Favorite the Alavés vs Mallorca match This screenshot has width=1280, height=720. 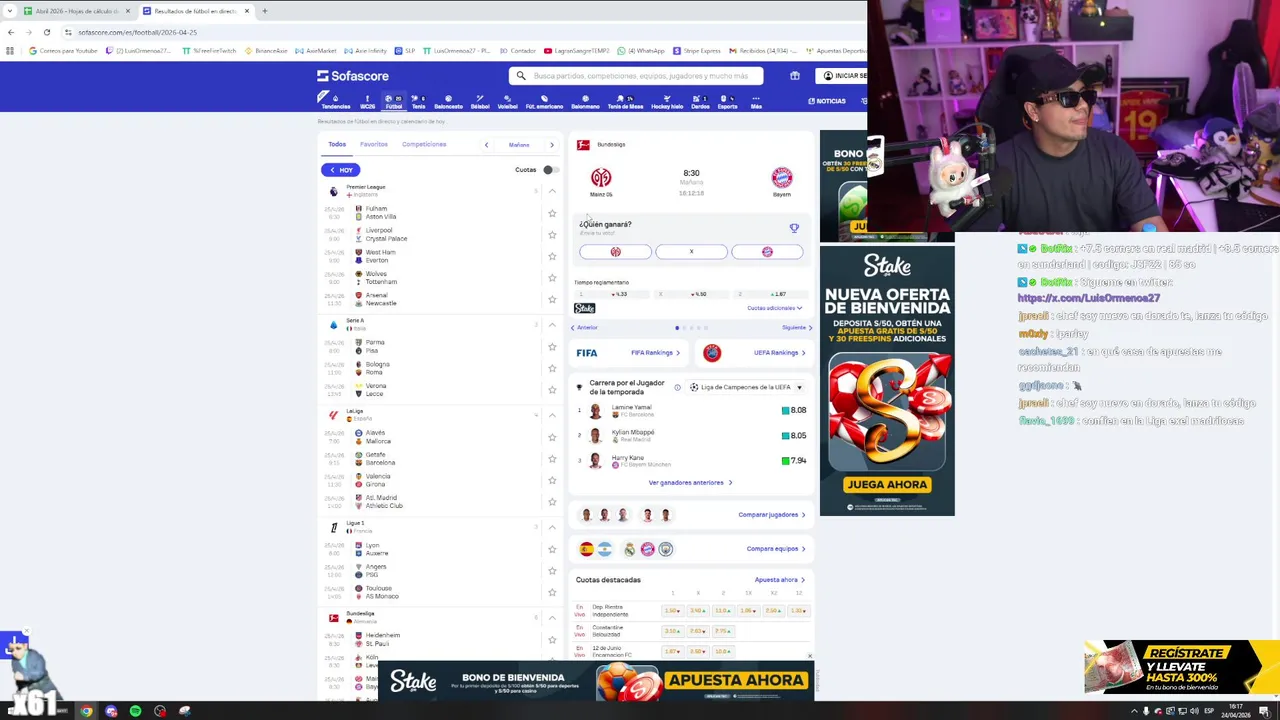552,437
